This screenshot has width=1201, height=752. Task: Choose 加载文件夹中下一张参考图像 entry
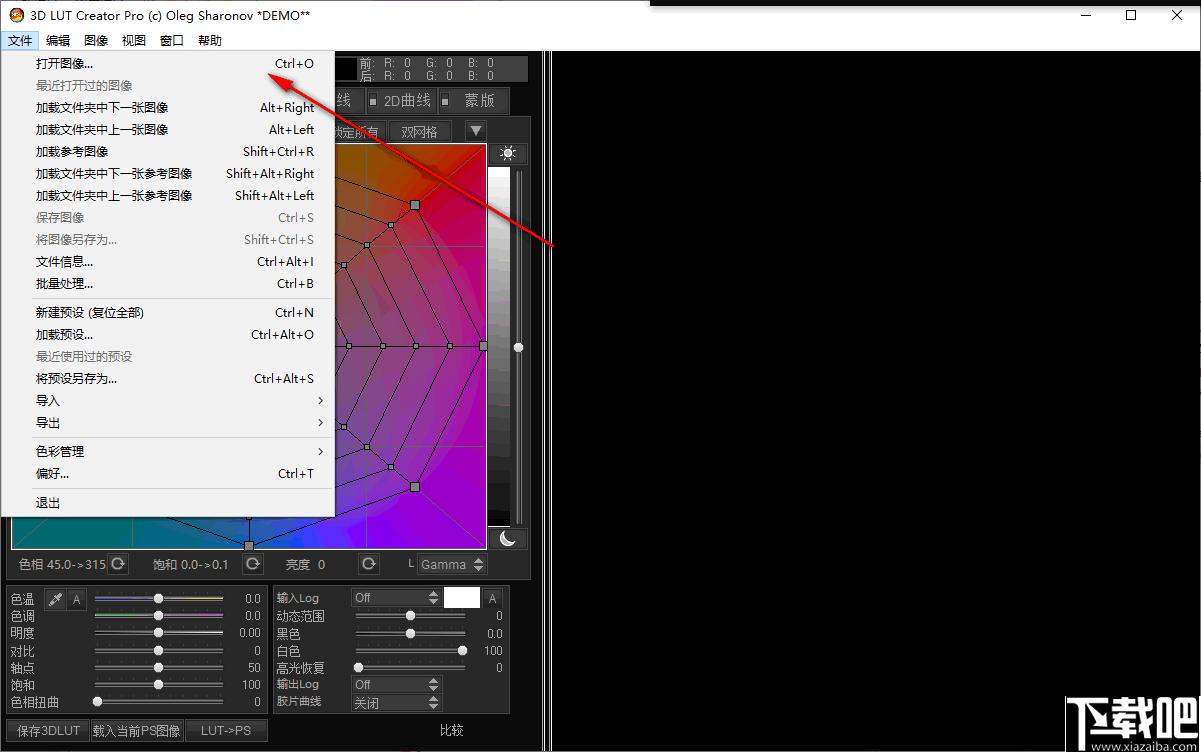pos(168,173)
